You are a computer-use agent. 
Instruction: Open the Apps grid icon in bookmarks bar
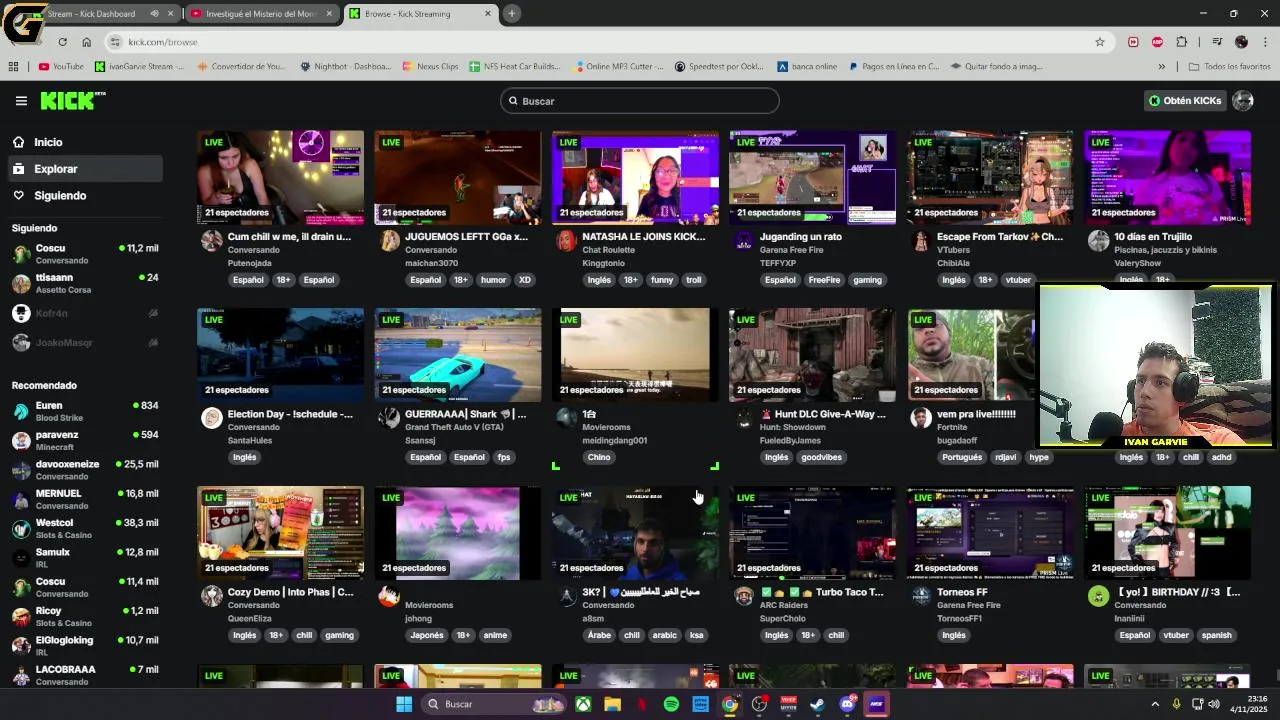tap(13, 66)
